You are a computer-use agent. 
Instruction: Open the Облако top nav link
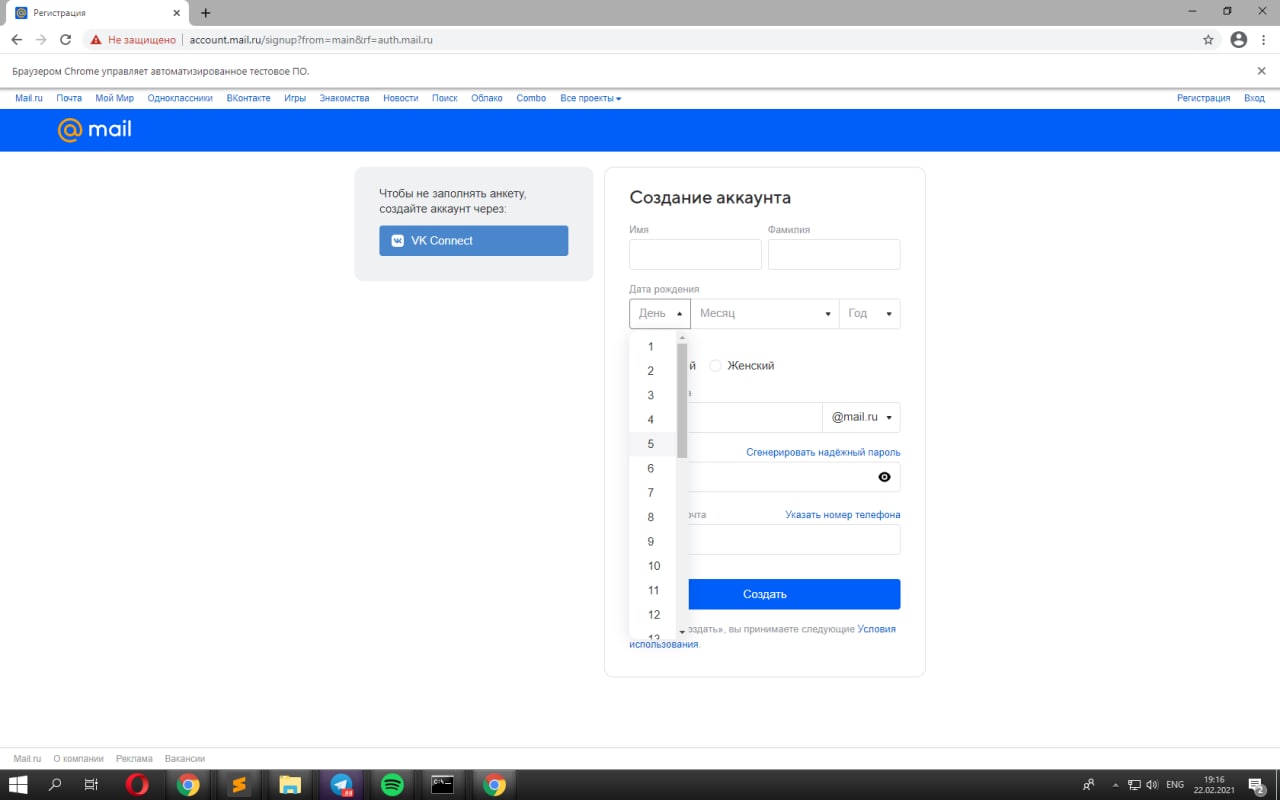tap(487, 98)
